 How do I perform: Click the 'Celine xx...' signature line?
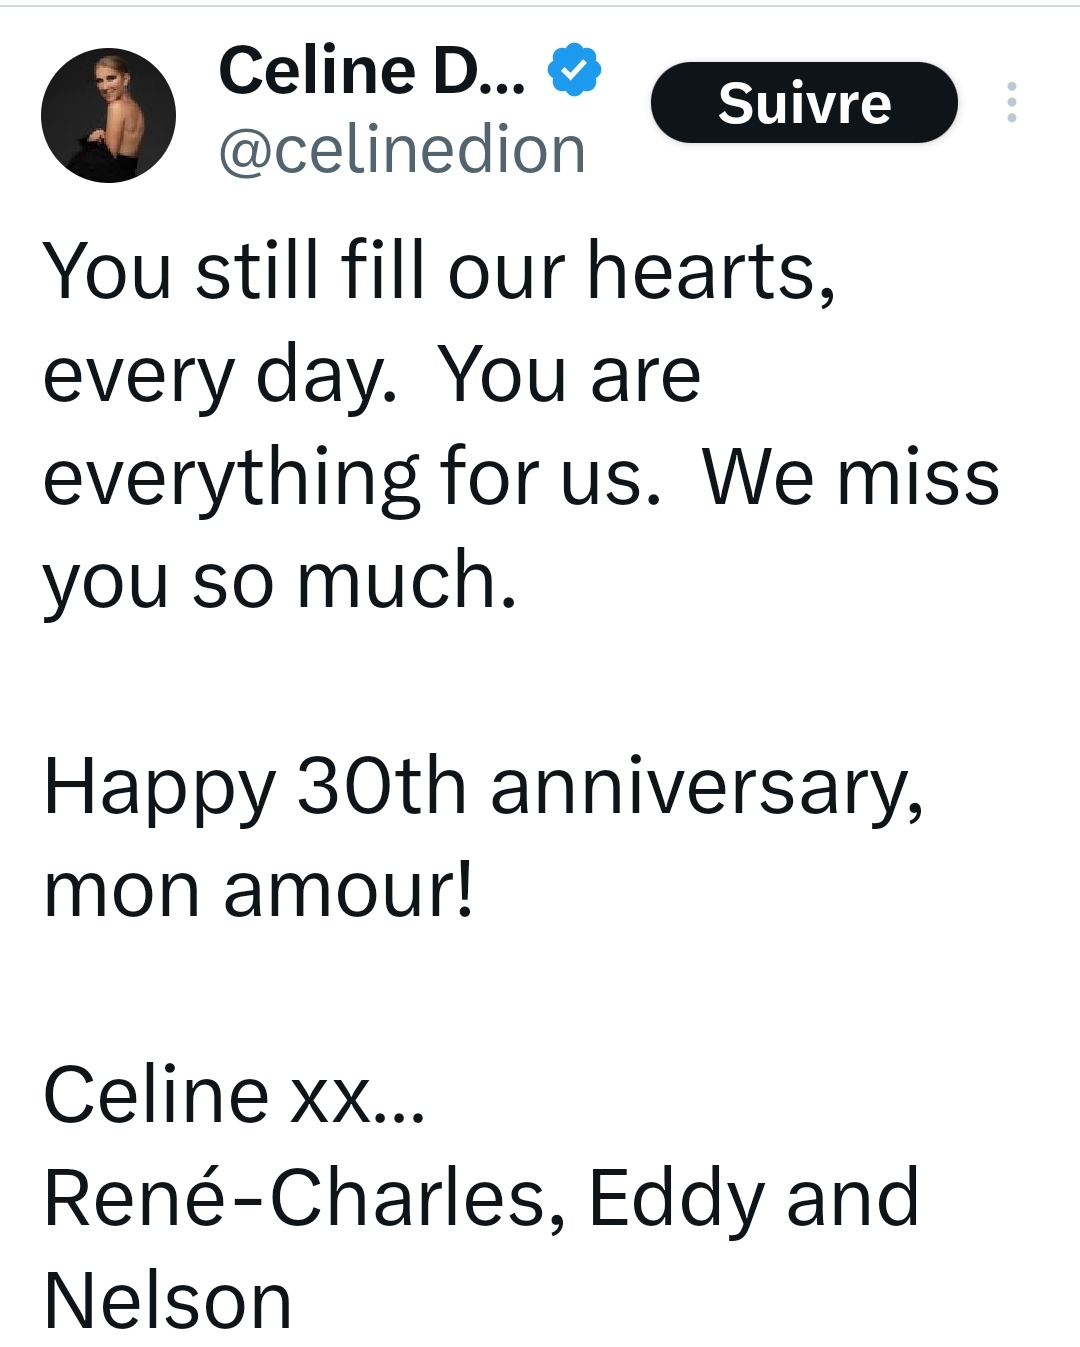click(234, 1094)
